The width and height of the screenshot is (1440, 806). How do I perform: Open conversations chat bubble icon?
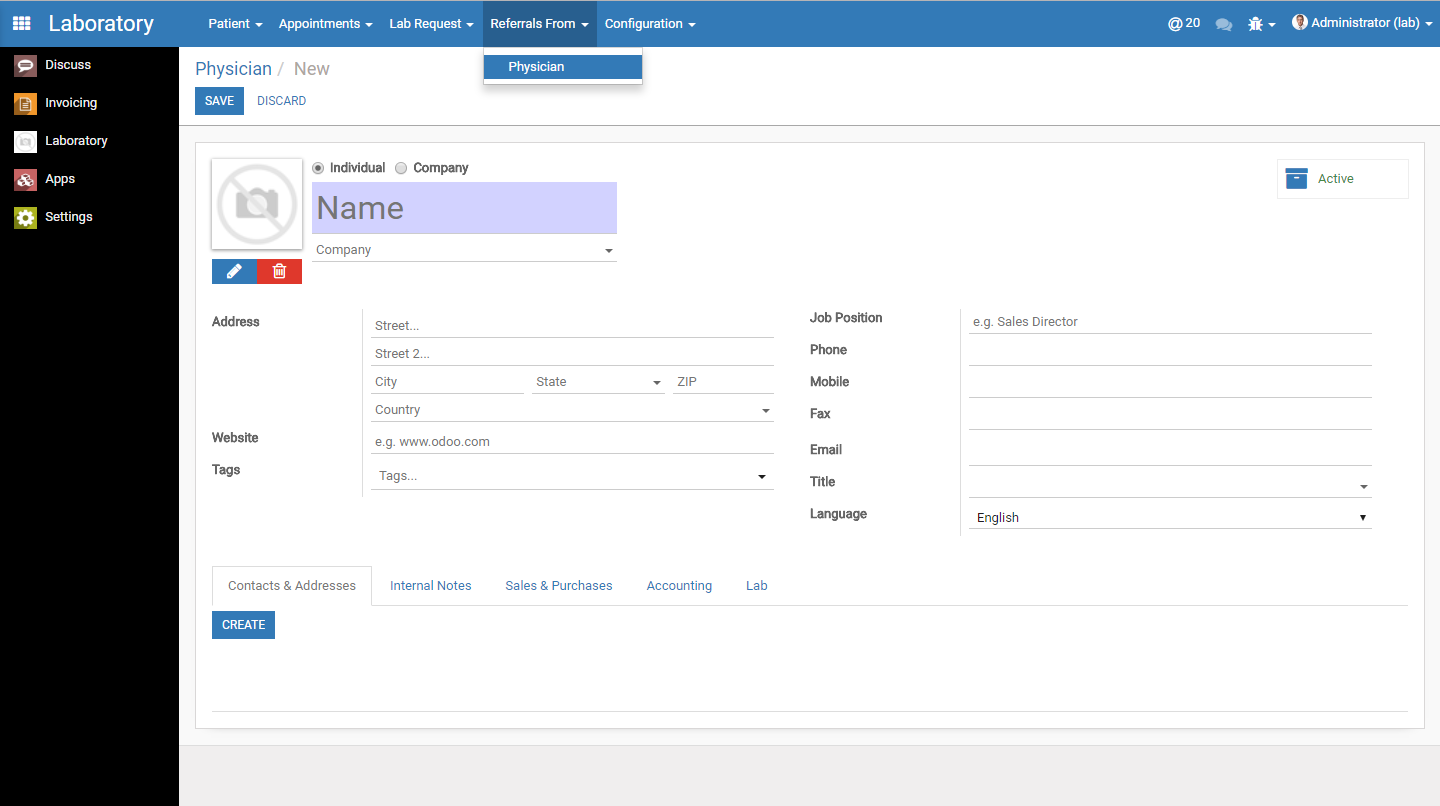[1223, 24]
